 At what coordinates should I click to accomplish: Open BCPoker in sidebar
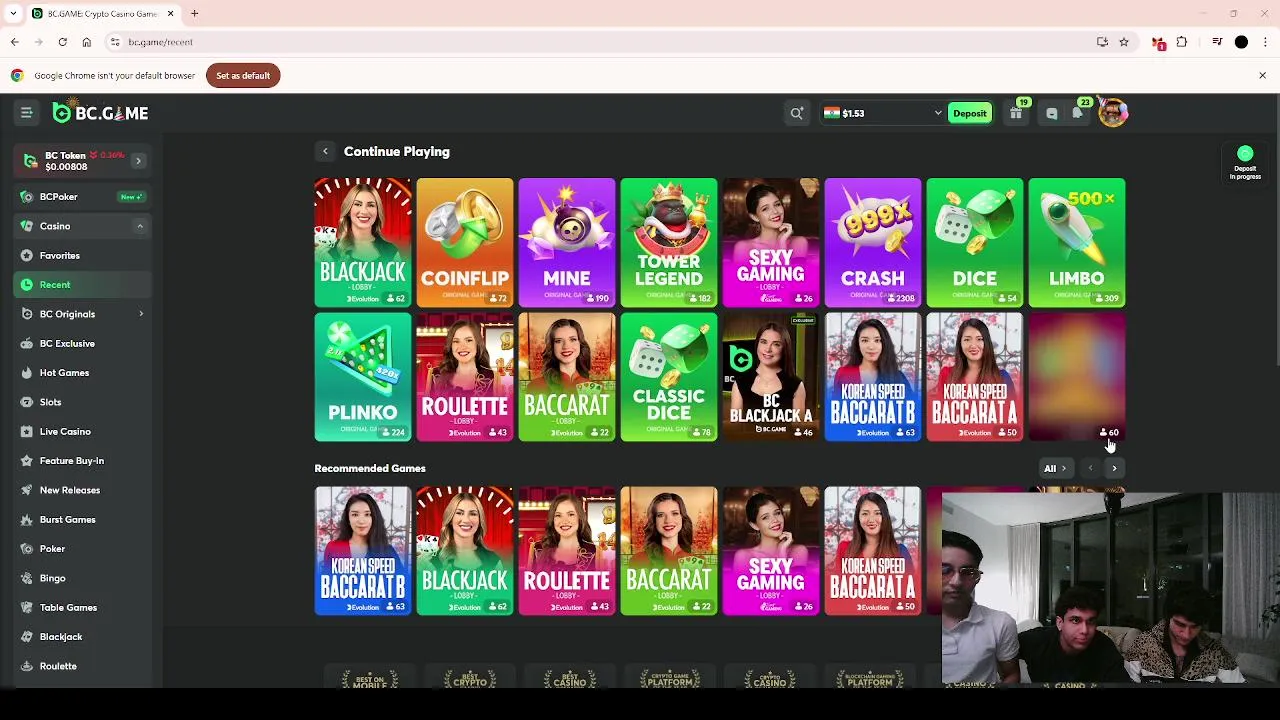[83, 197]
